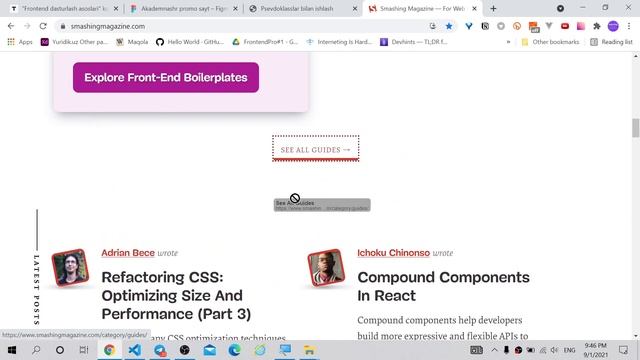The width and height of the screenshot is (640, 360).
Task: Open the red rounded extension icon
Action: pos(565,26)
